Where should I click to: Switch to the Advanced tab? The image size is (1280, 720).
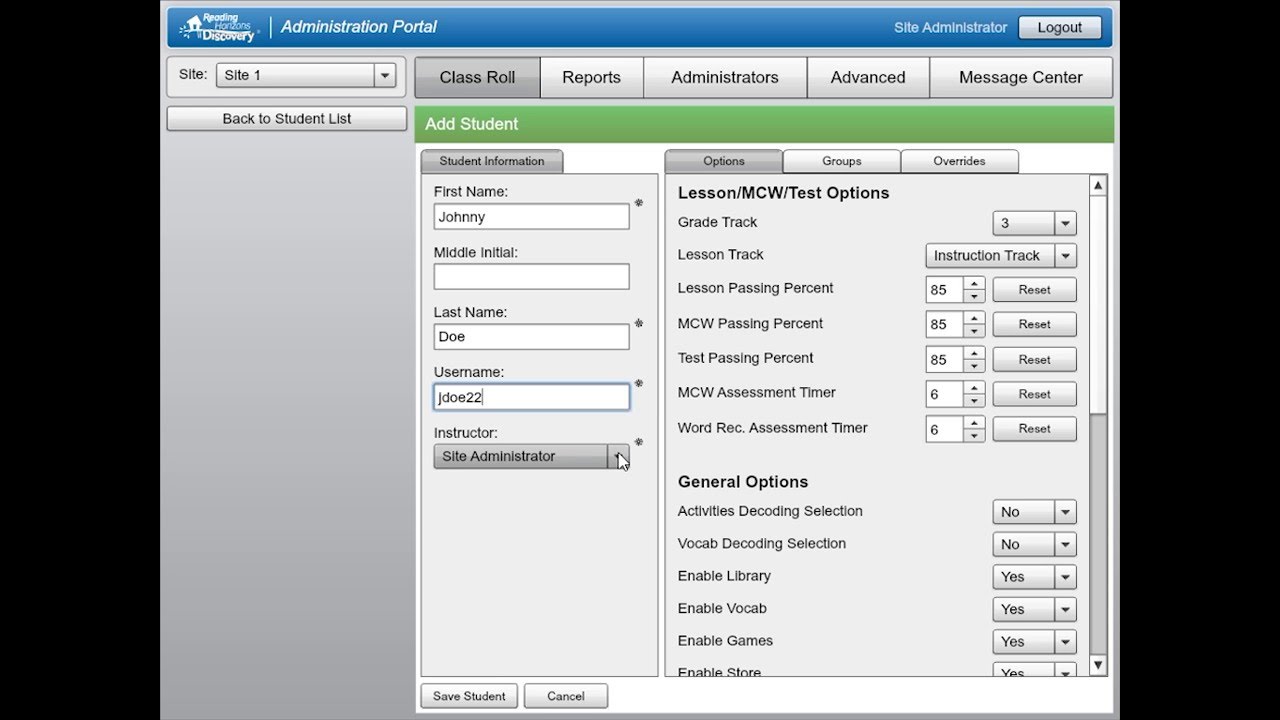(x=868, y=77)
